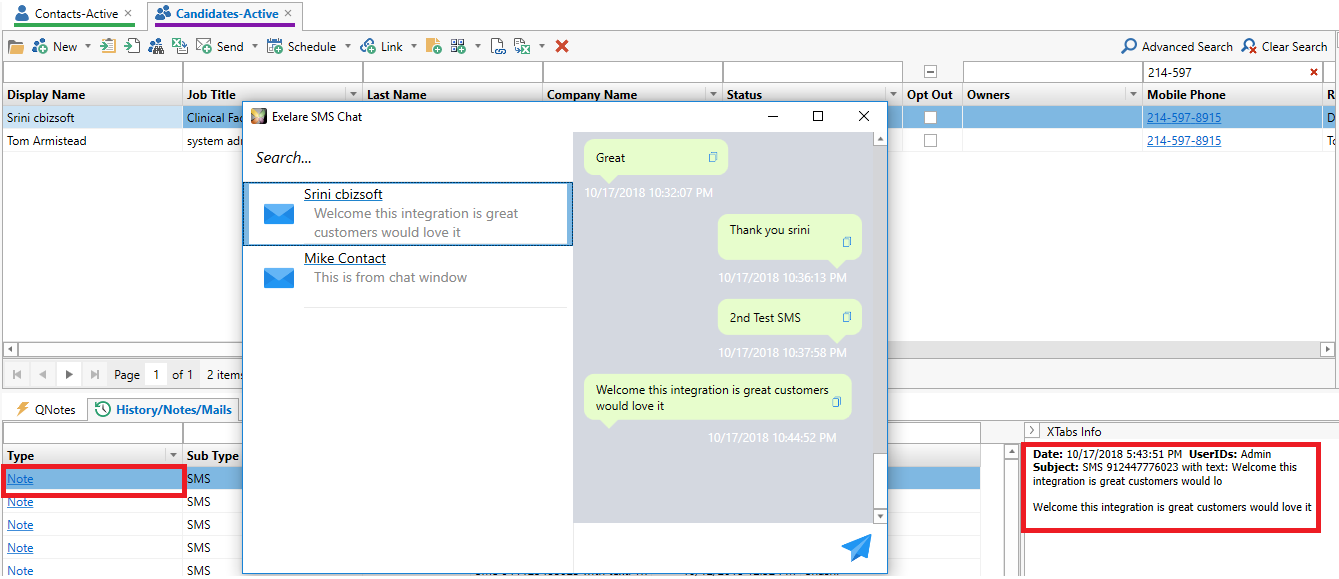
Task: Click the red delete X icon
Action: [562, 46]
